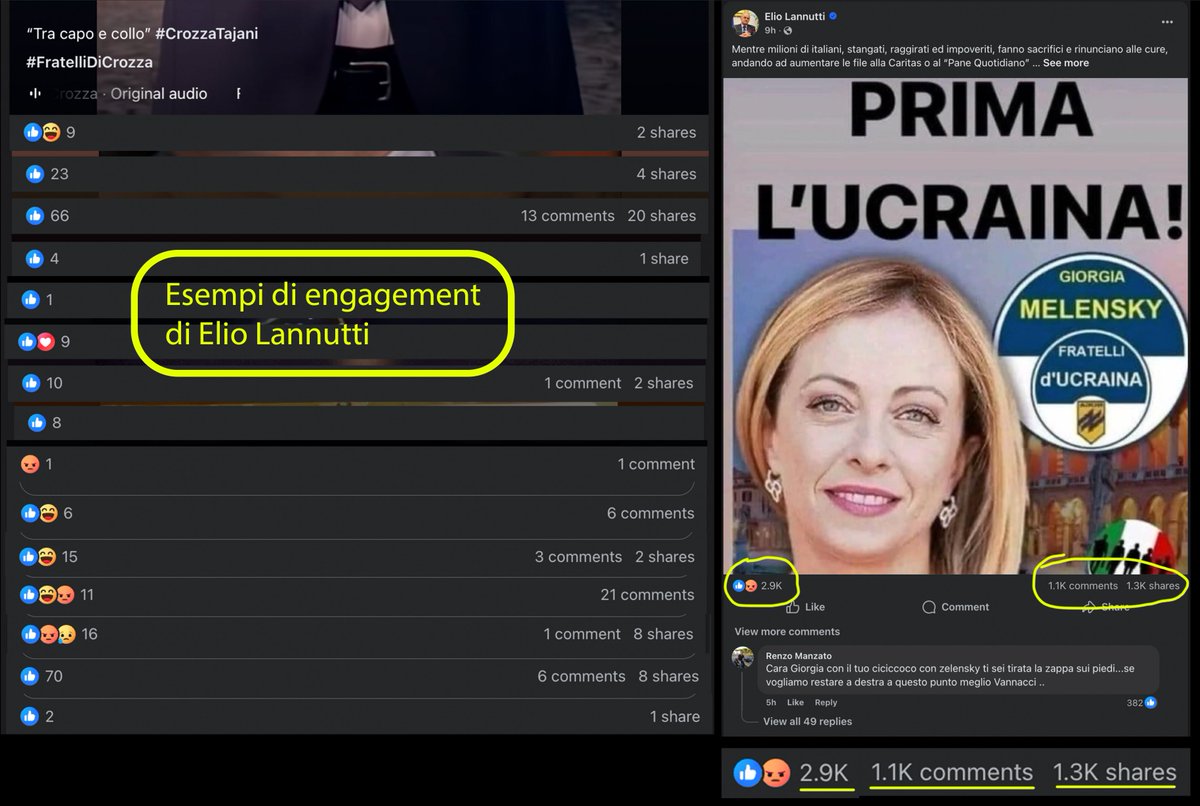Open the #CrozzaTajani hashtag

coord(208,34)
